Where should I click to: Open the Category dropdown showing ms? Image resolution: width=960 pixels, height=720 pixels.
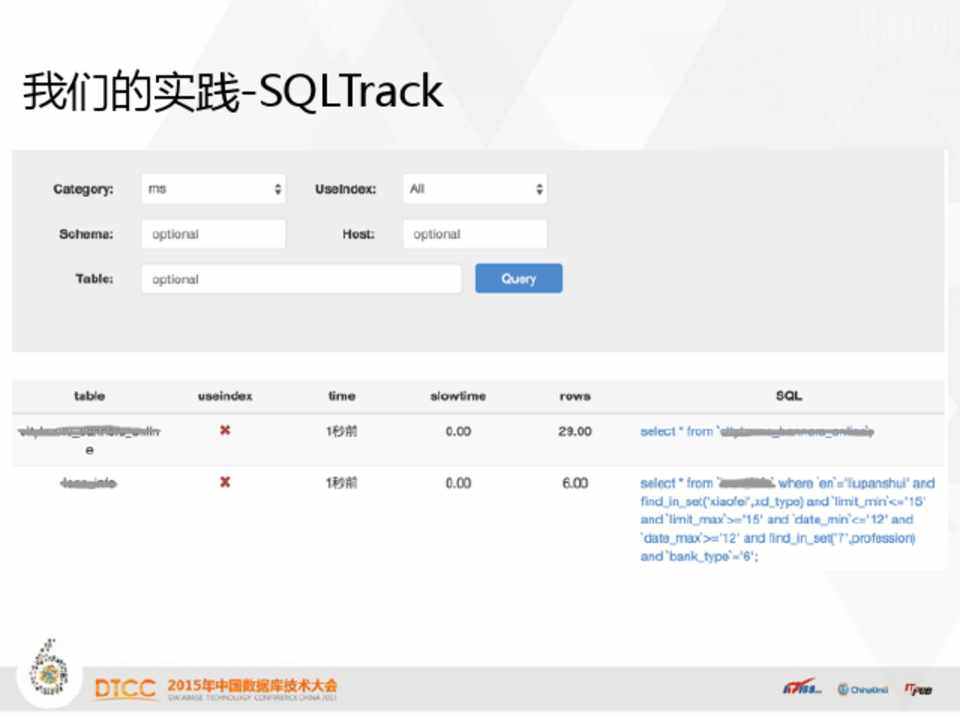[x=213, y=189]
